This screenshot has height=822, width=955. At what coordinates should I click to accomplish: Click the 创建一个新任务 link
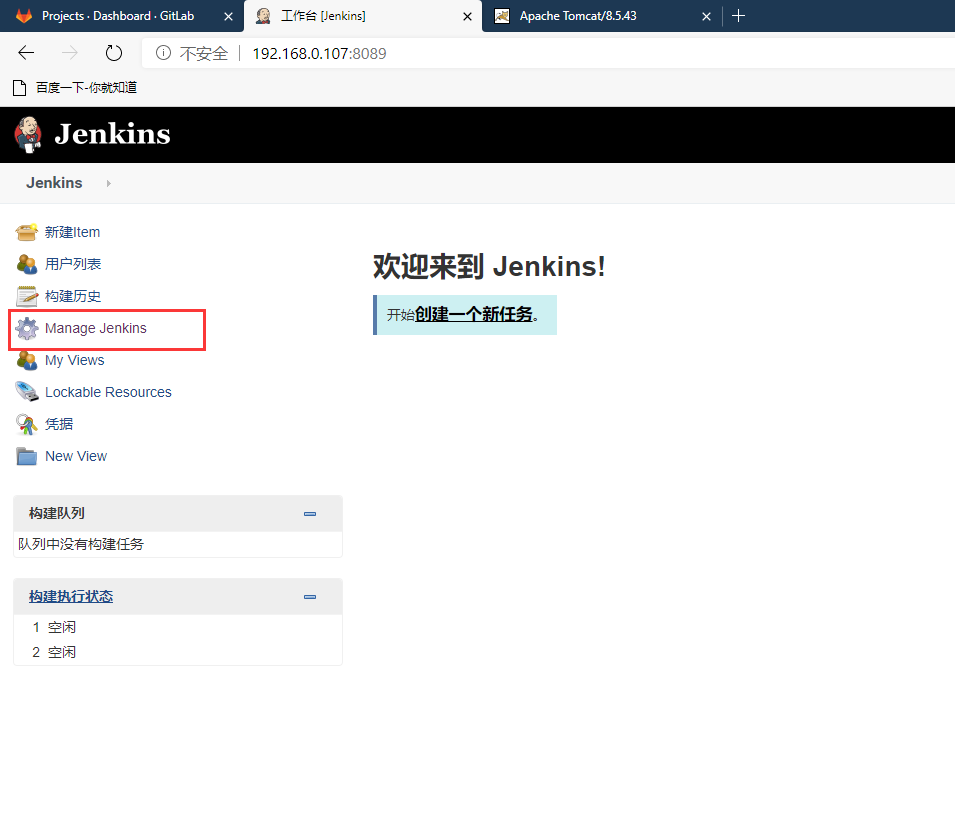tap(474, 314)
